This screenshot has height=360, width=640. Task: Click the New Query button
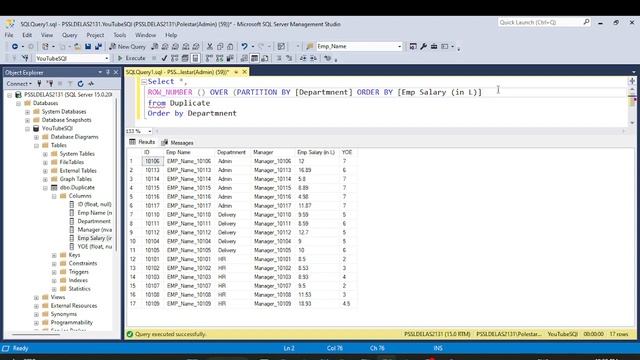[x=127, y=47]
